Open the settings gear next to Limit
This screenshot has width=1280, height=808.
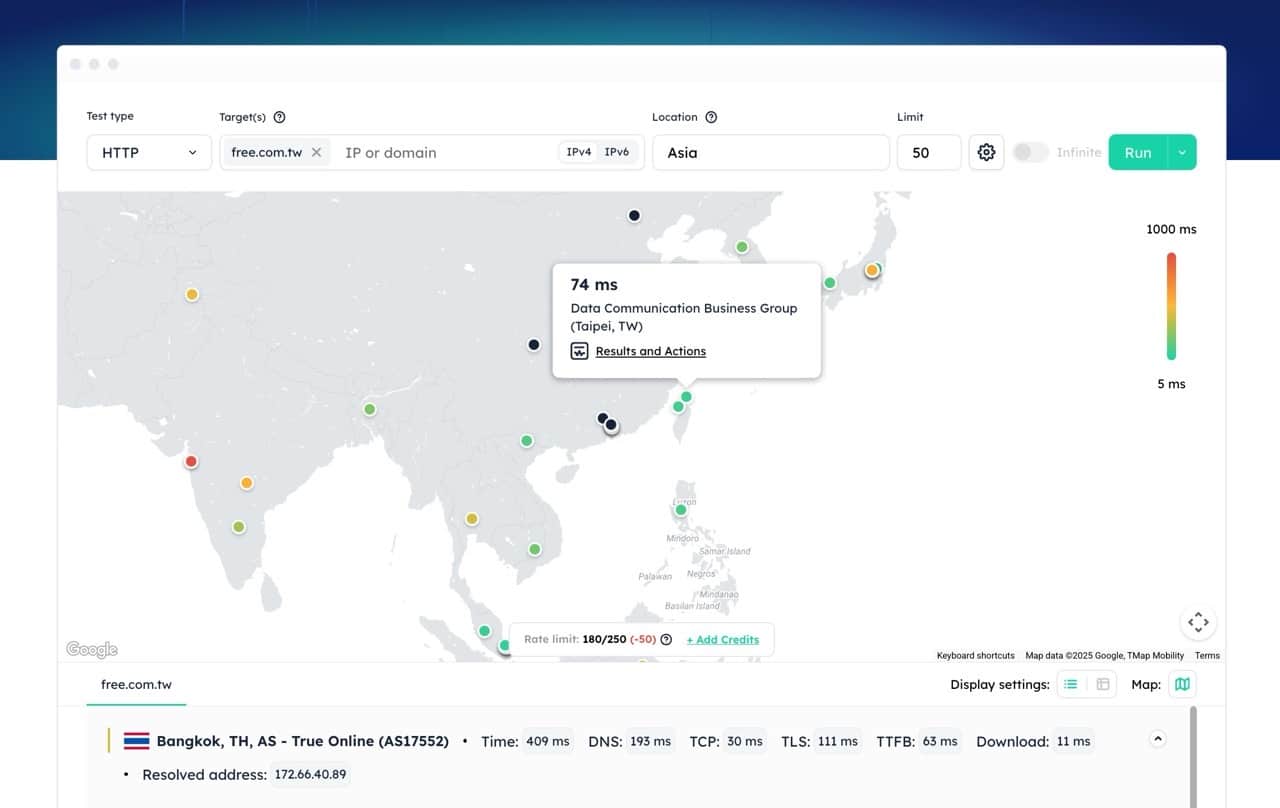pos(986,152)
